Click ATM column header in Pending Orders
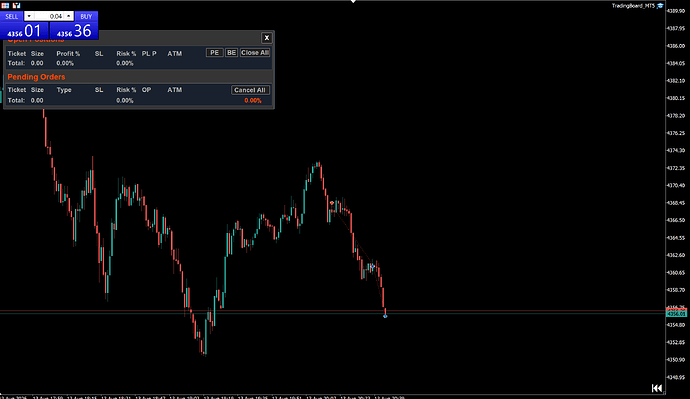690x399 pixels. click(175, 90)
